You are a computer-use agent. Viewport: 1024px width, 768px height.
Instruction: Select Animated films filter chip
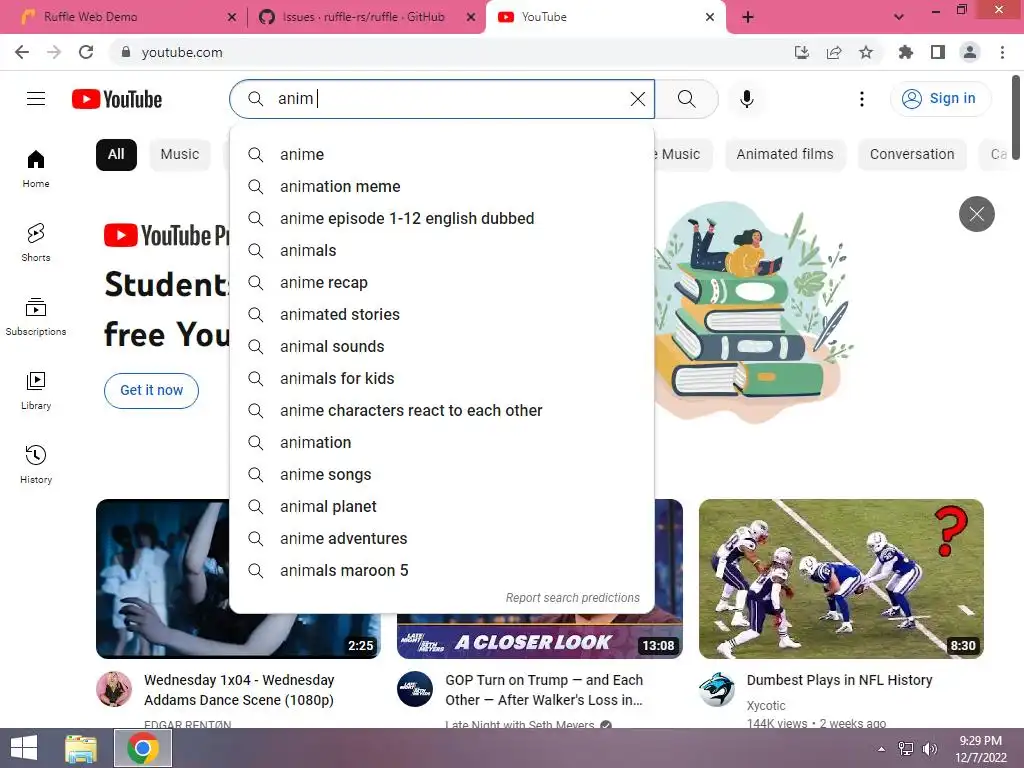pyautogui.click(x=785, y=155)
